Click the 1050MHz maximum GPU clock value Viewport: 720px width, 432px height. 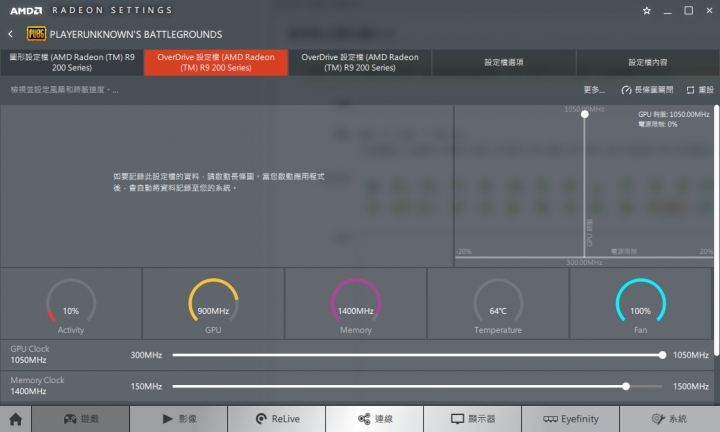691,355
